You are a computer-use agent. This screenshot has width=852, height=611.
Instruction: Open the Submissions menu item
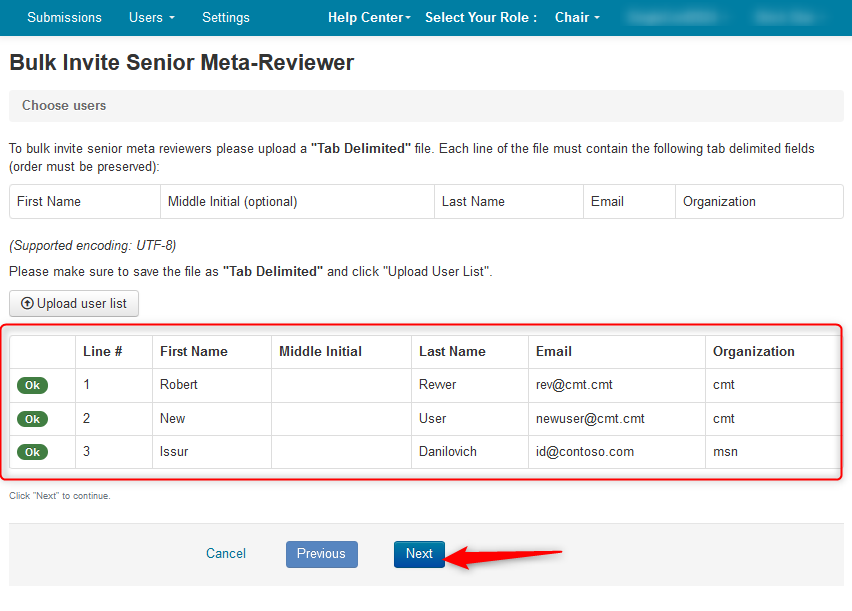point(64,17)
